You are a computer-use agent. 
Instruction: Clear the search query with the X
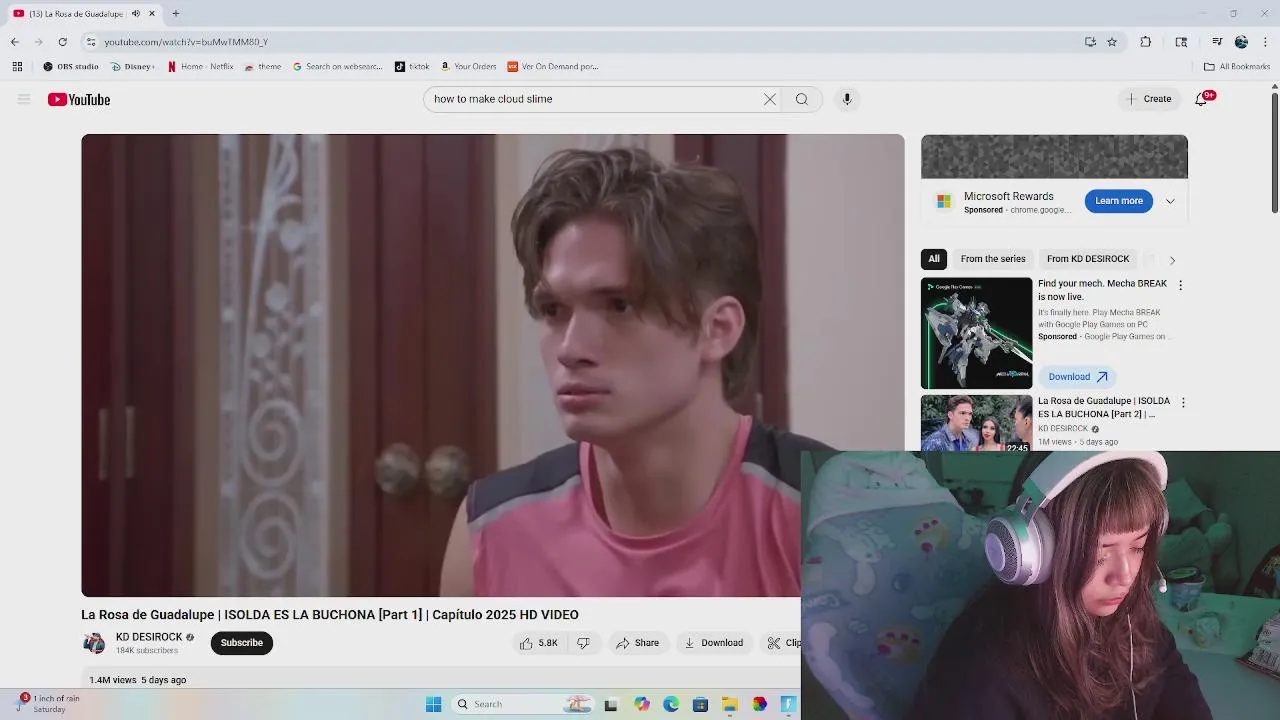click(770, 99)
